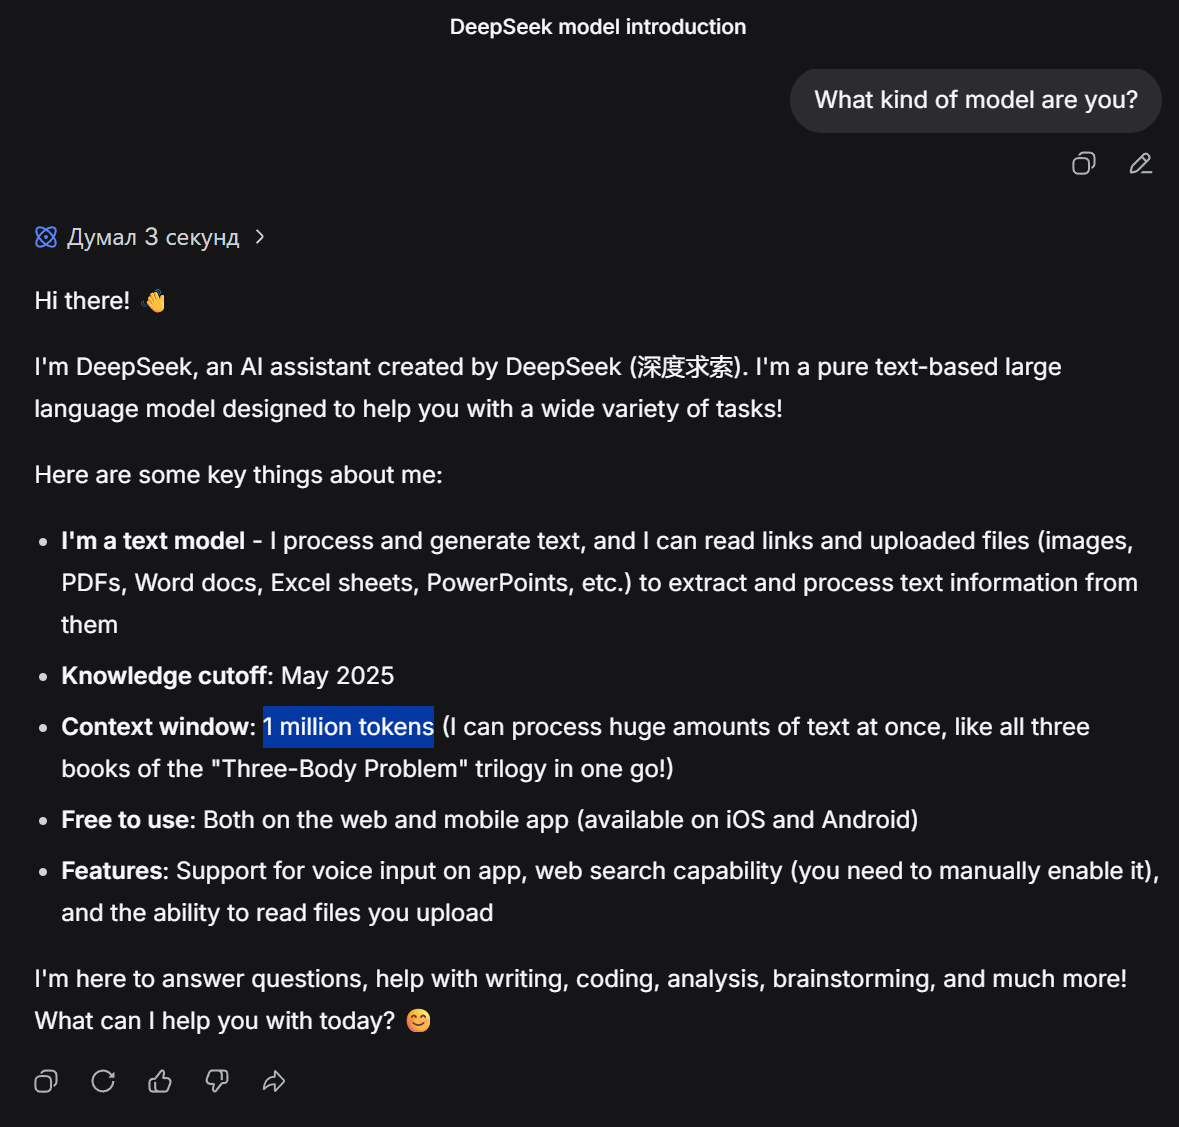Click the "Free to use" bold label

coord(127,820)
